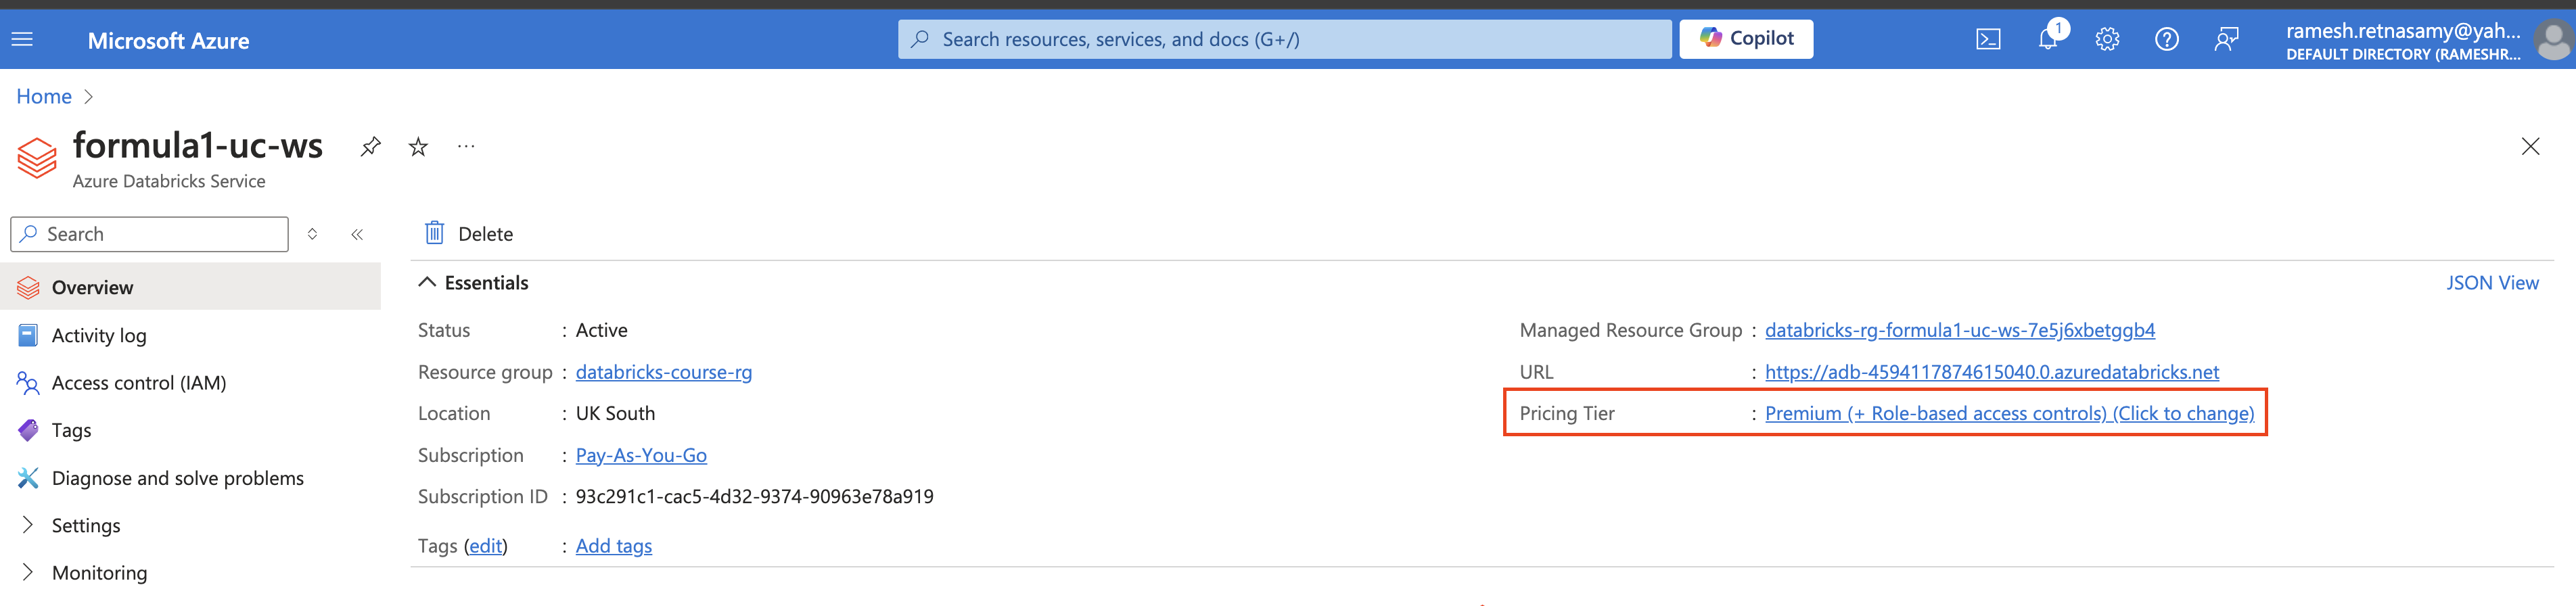Viewport: 2576px width, 606px height.
Task: Open Pay-As-You-Go subscription link
Action: [641, 455]
